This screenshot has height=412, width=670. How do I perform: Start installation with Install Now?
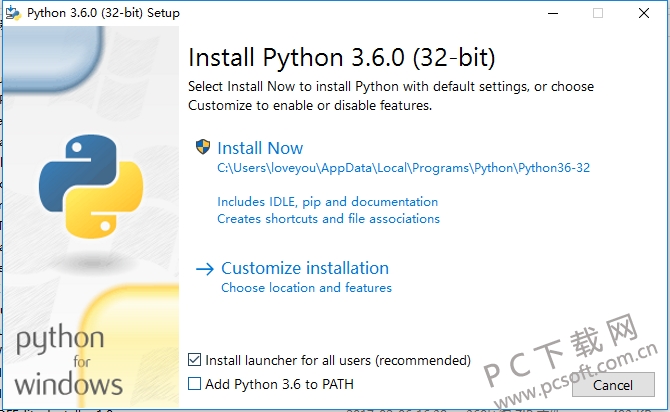(x=260, y=148)
